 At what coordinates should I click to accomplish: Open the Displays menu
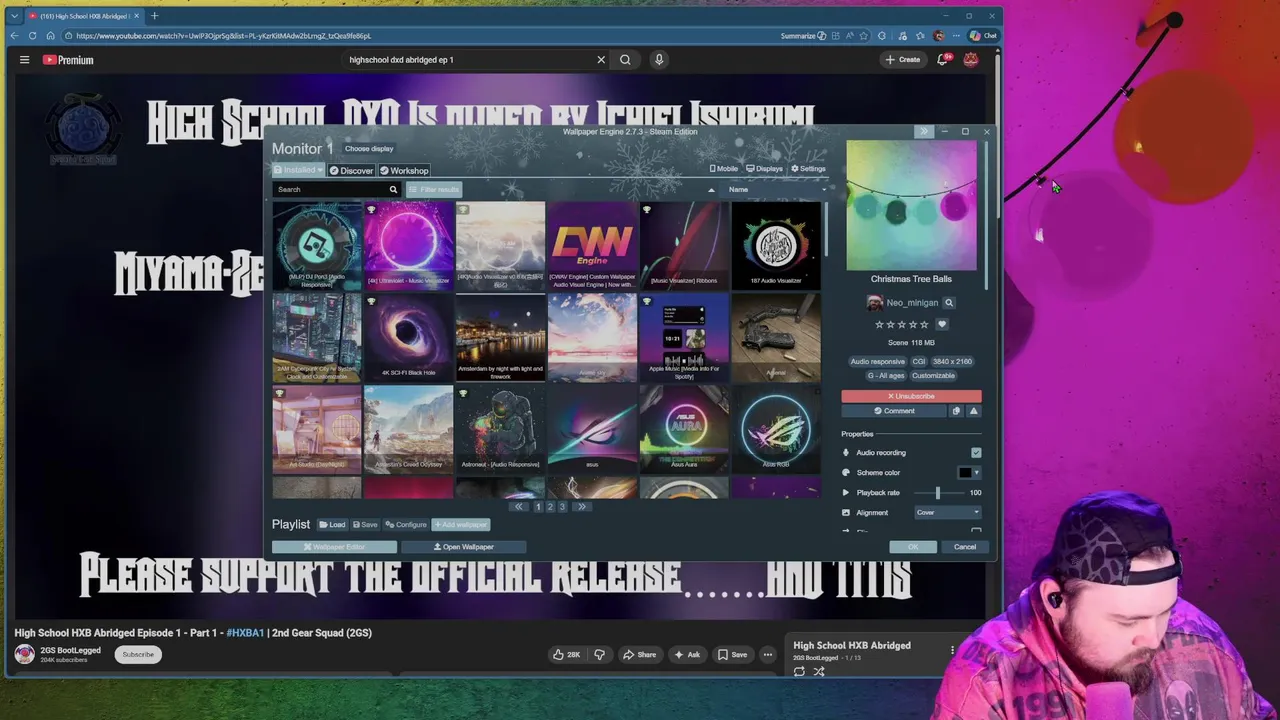765,169
